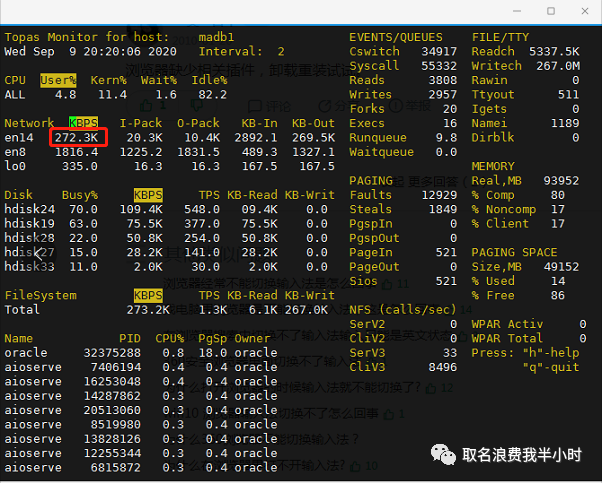Image resolution: width=602 pixels, height=483 pixels.
Task: Click the "h"-help hint text
Action: click(x=551, y=353)
